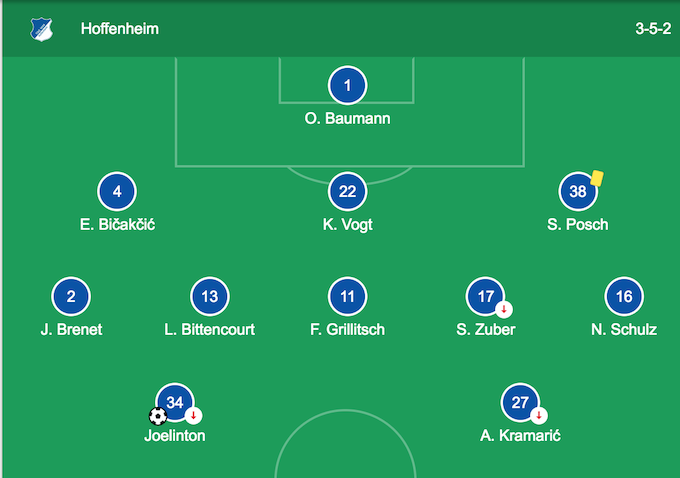
Task: Click substitution arrow on A. Kramarić
Action: click(539, 416)
